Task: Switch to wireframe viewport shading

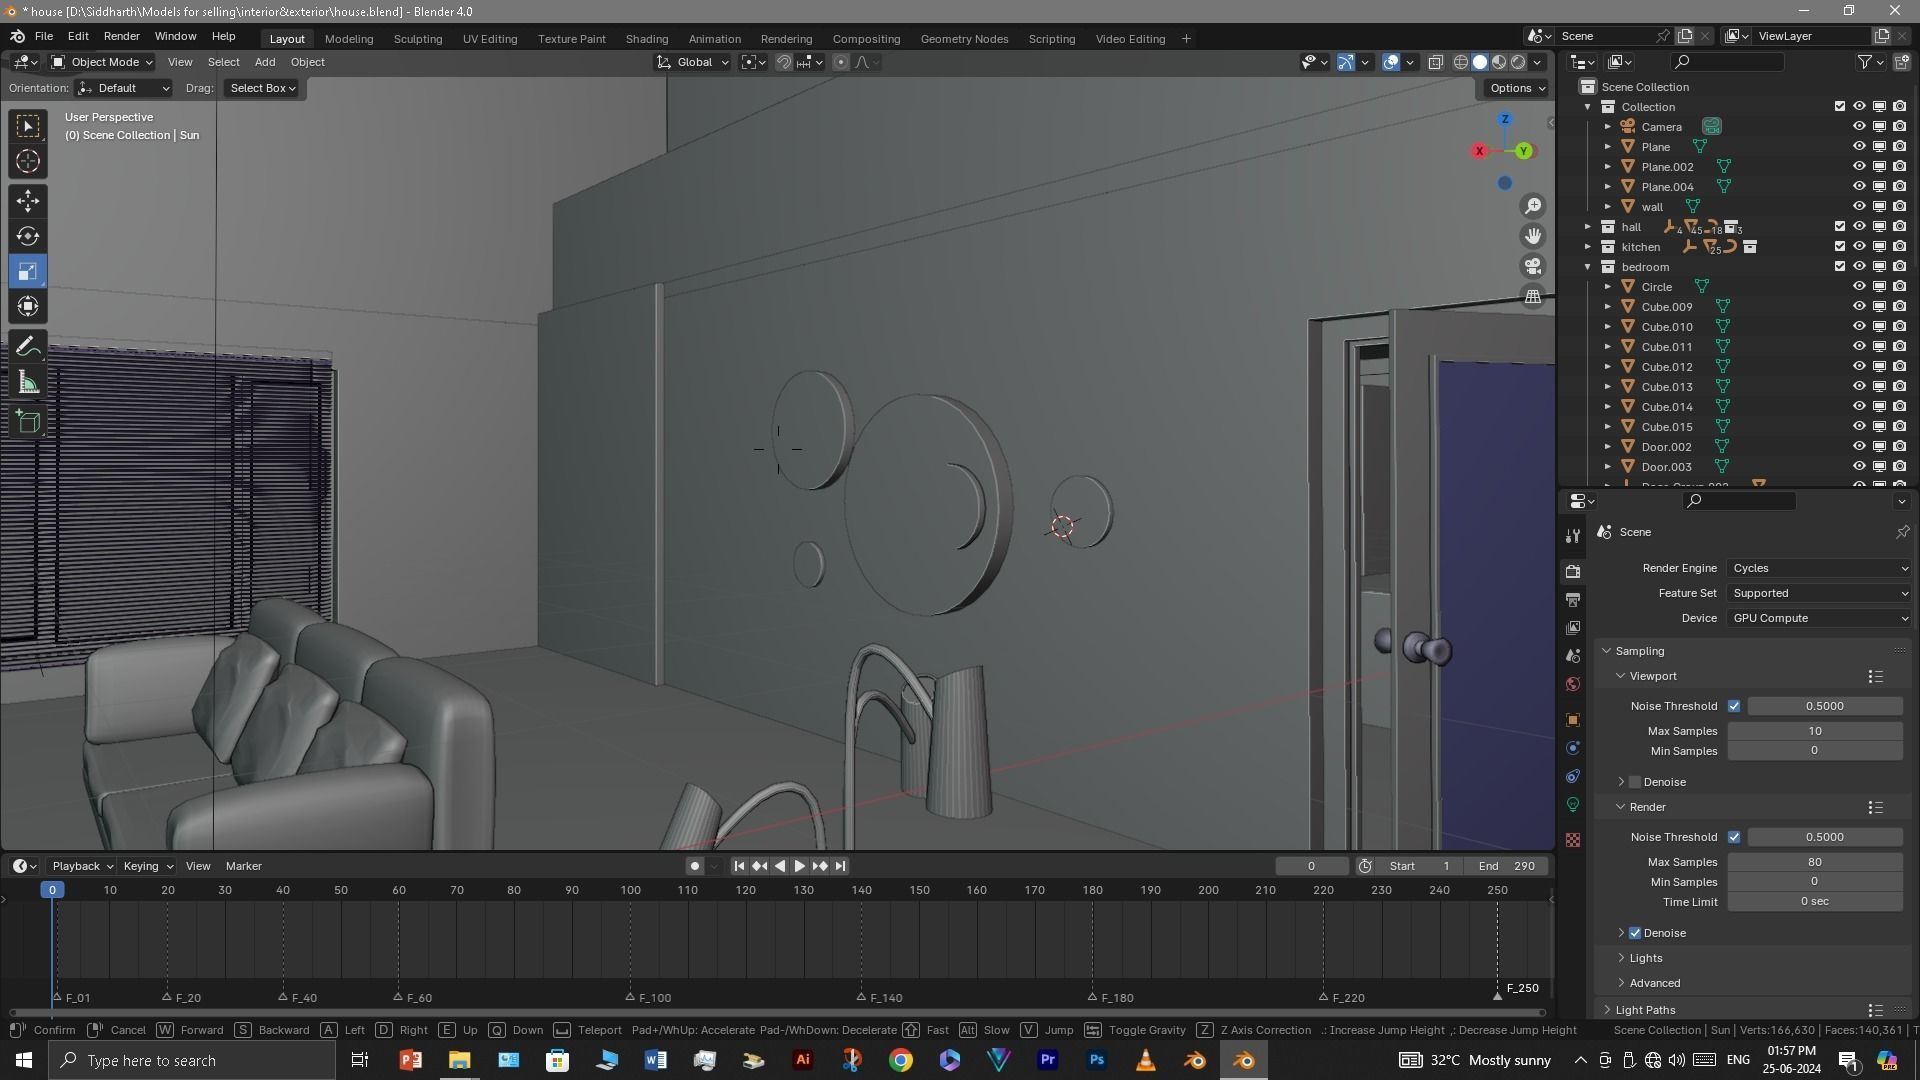Action: pyautogui.click(x=1461, y=62)
